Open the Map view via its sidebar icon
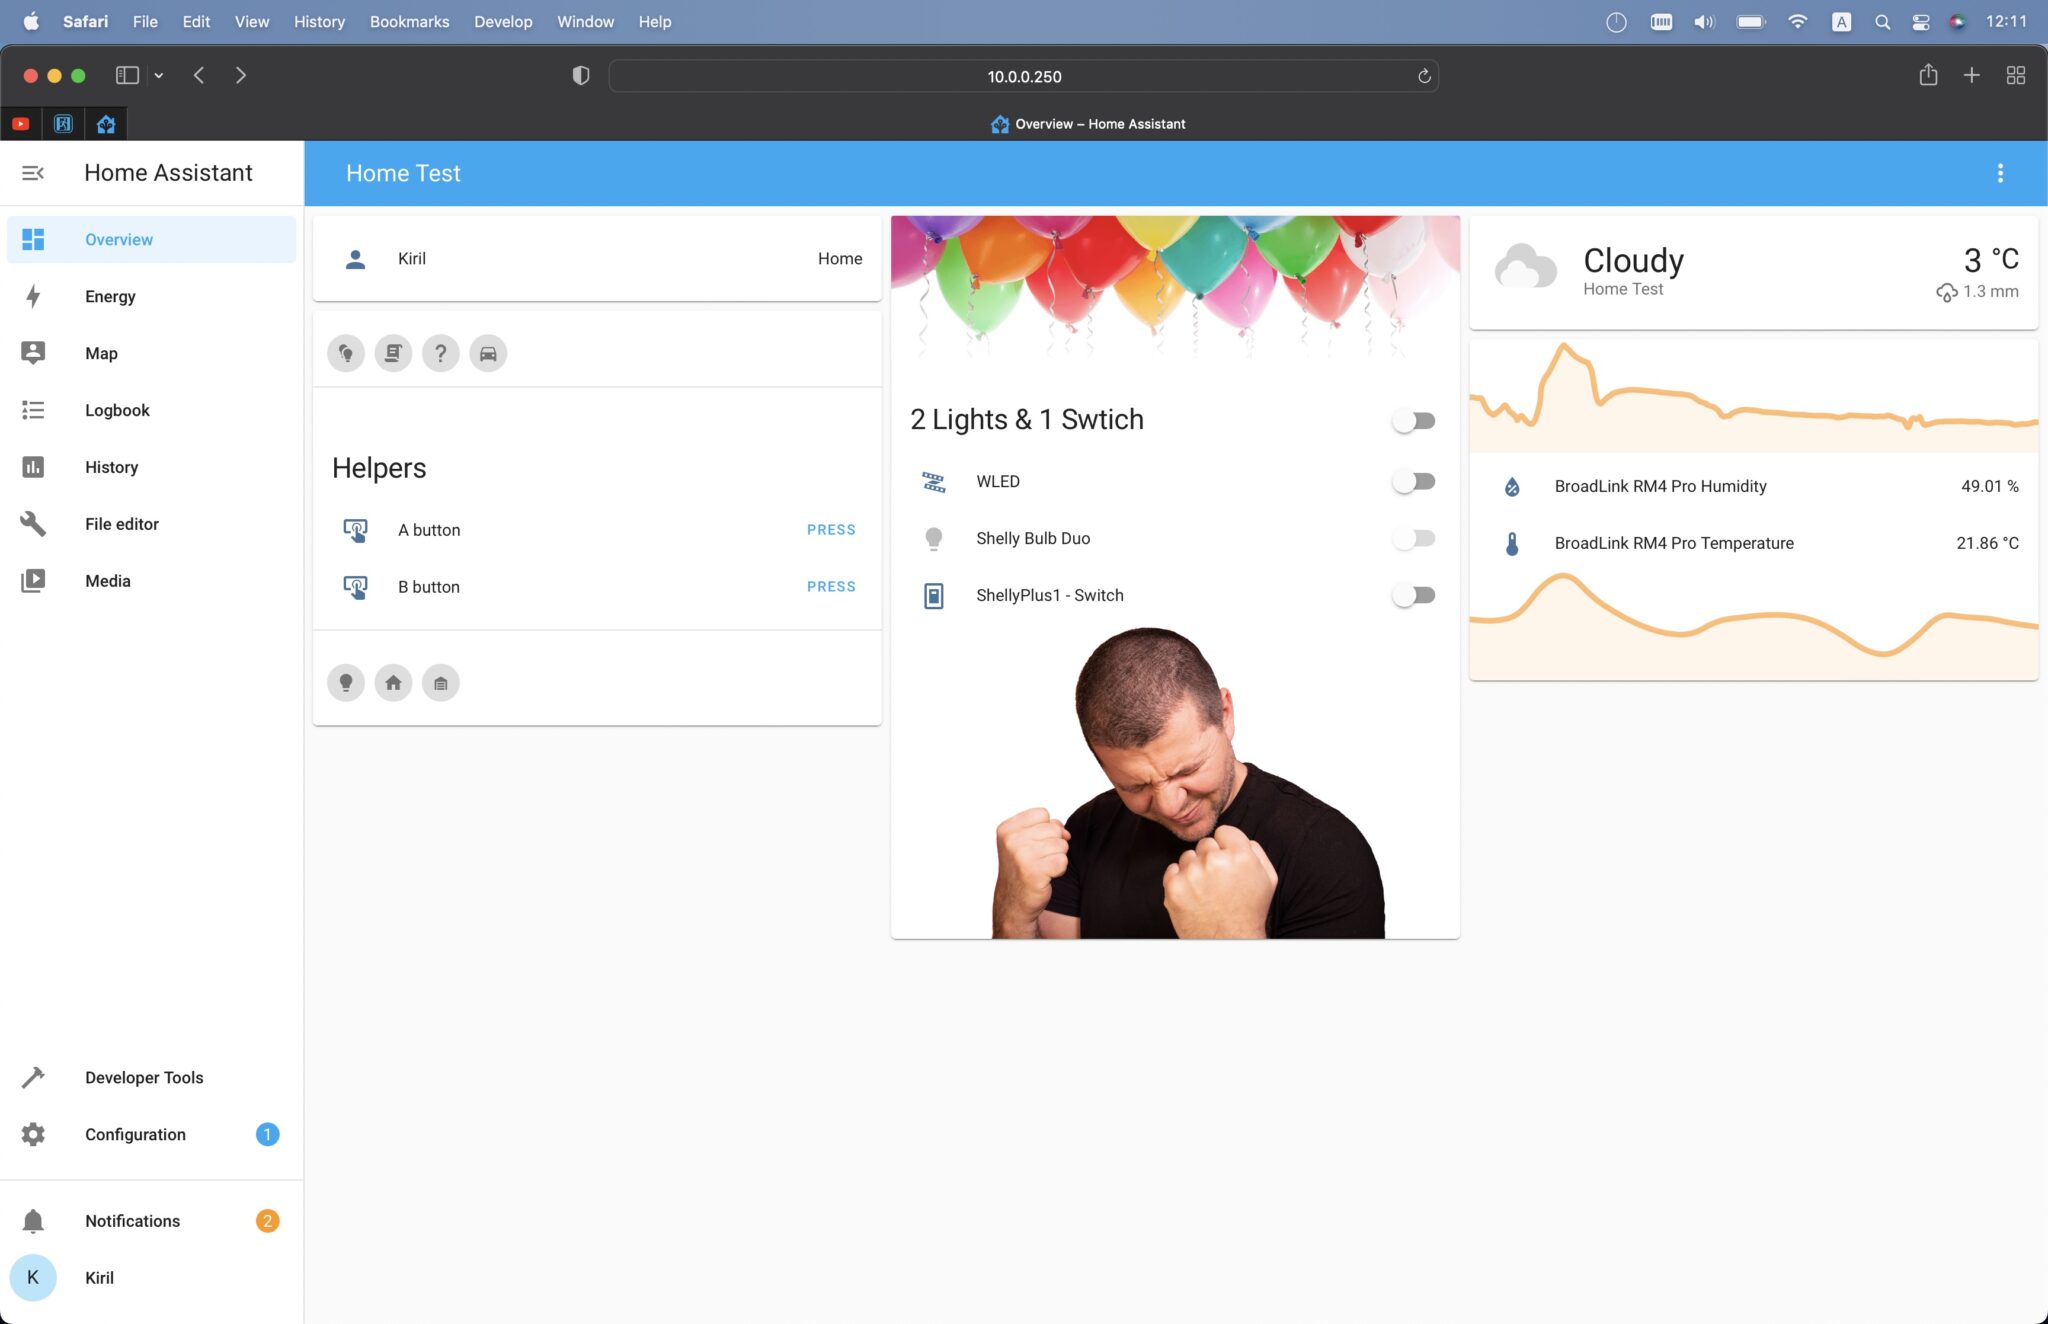Viewport: 2048px width, 1324px height. tap(33, 352)
